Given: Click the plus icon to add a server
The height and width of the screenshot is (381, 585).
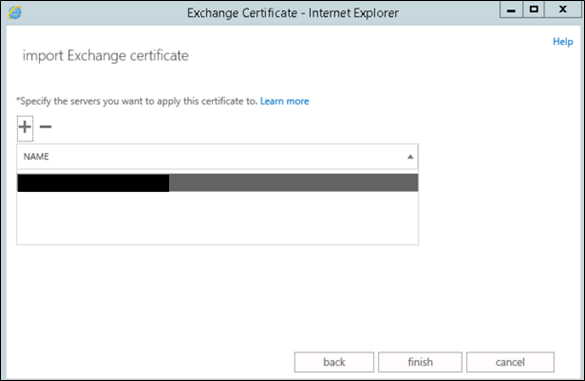Looking at the screenshot, I should click(25, 127).
